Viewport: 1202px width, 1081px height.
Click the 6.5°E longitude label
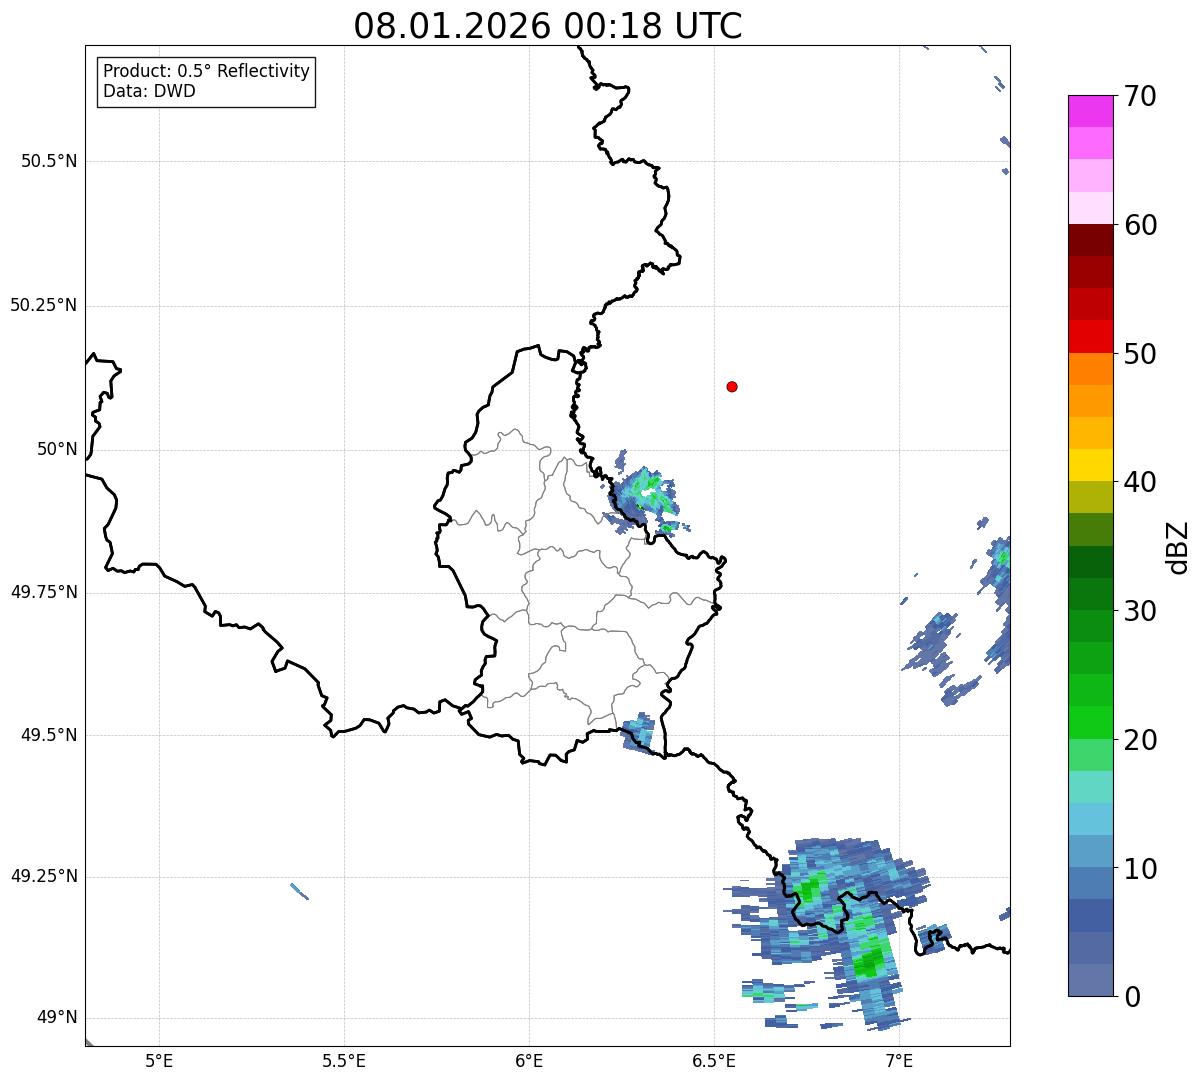(714, 1061)
